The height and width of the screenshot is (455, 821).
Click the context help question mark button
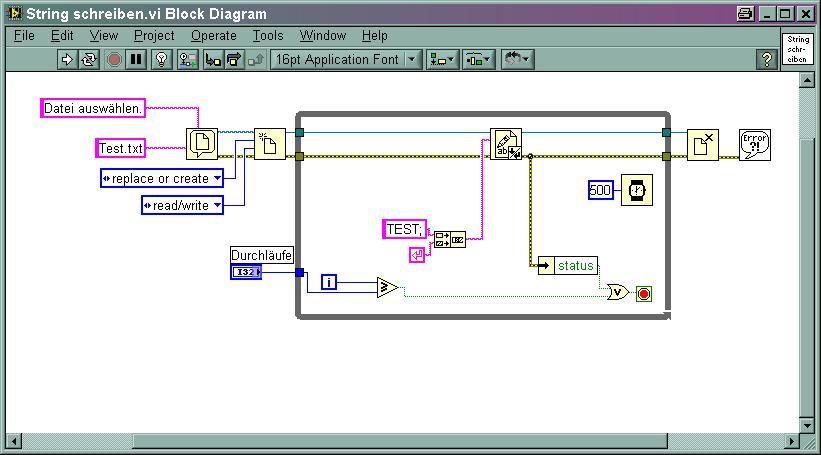coord(767,60)
